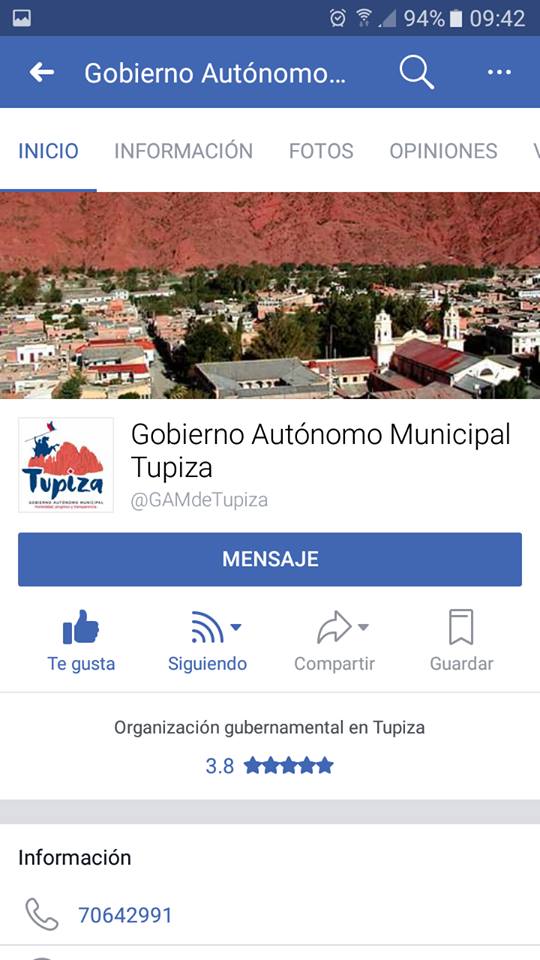Tap the back arrow in header
This screenshot has width=540, height=960.
(41, 72)
